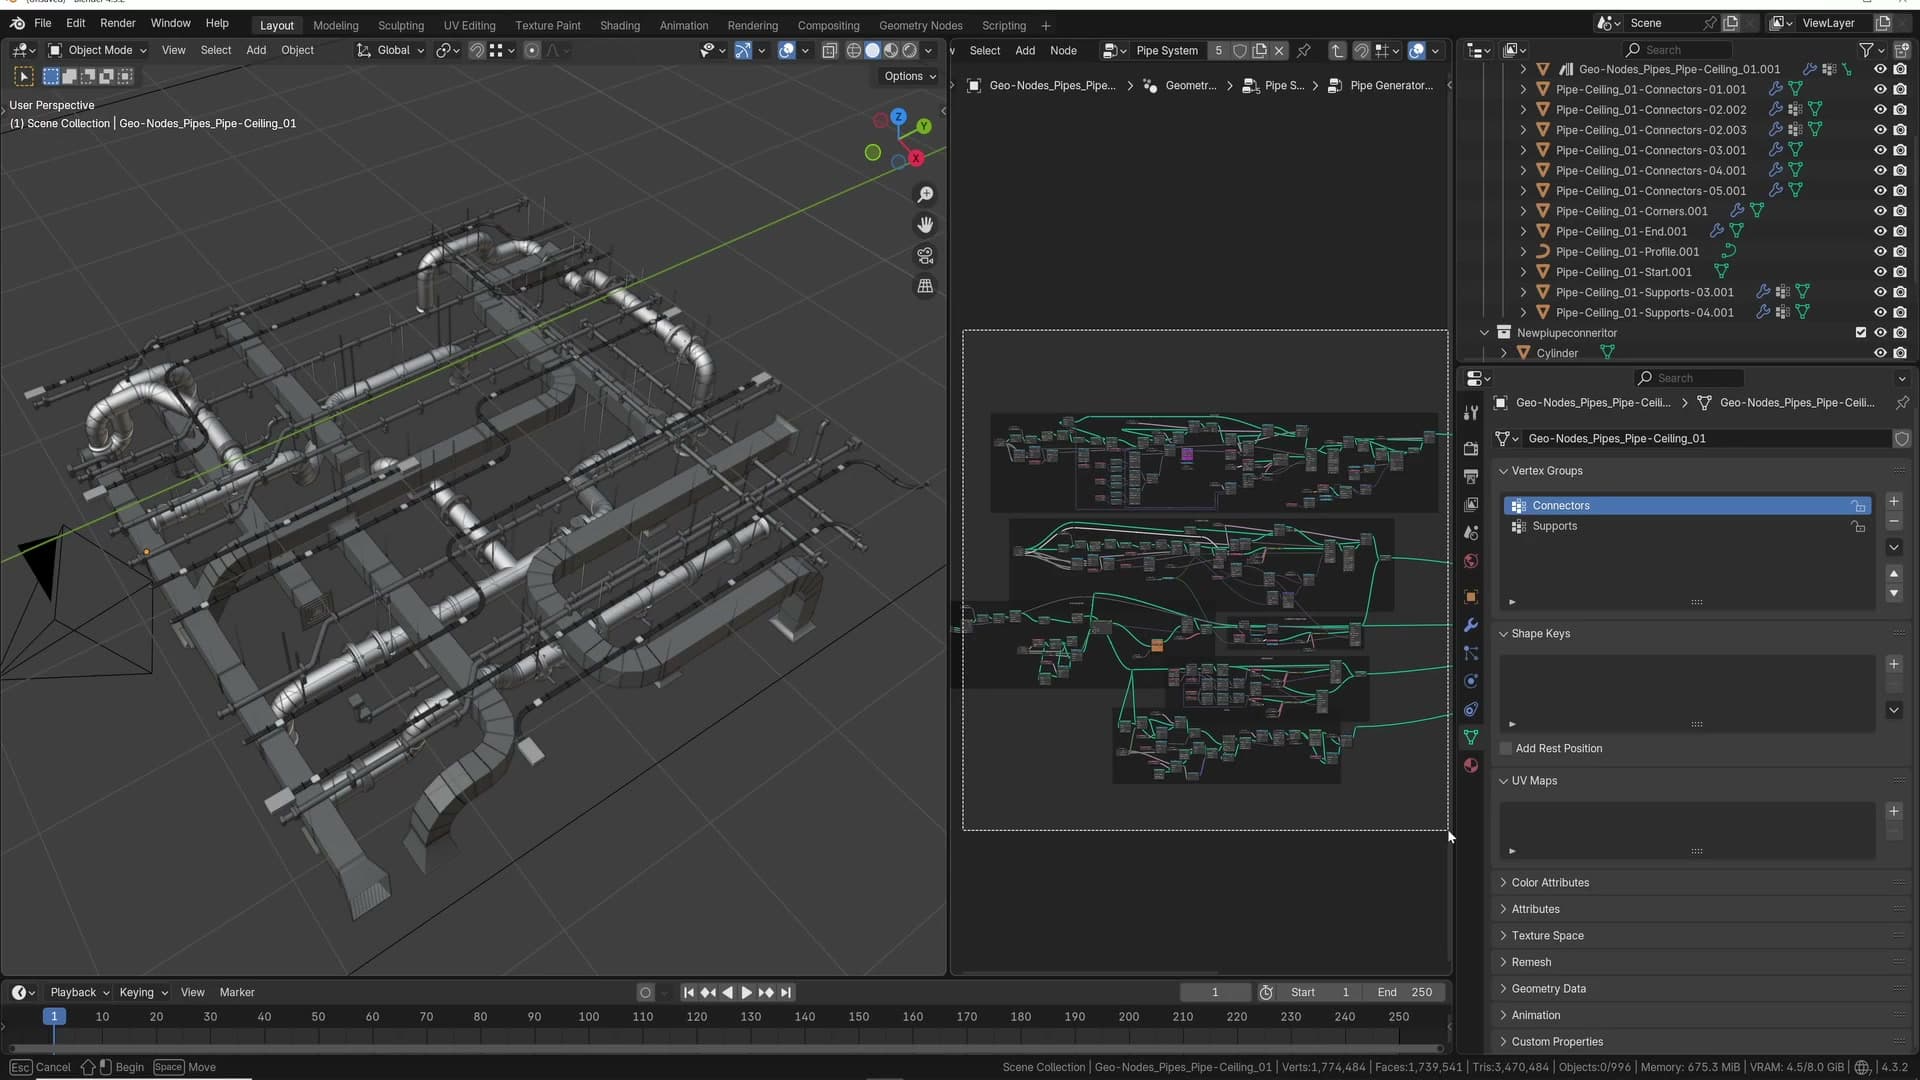Screen dimensions: 1920x1080
Task: Select material preview viewport shading
Action: pyautogui.click(x=890, y=50)
